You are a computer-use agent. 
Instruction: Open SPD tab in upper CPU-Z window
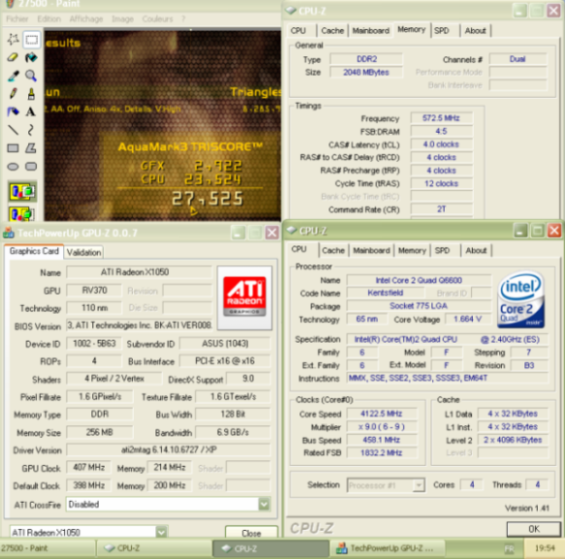[x=441, y=31]
